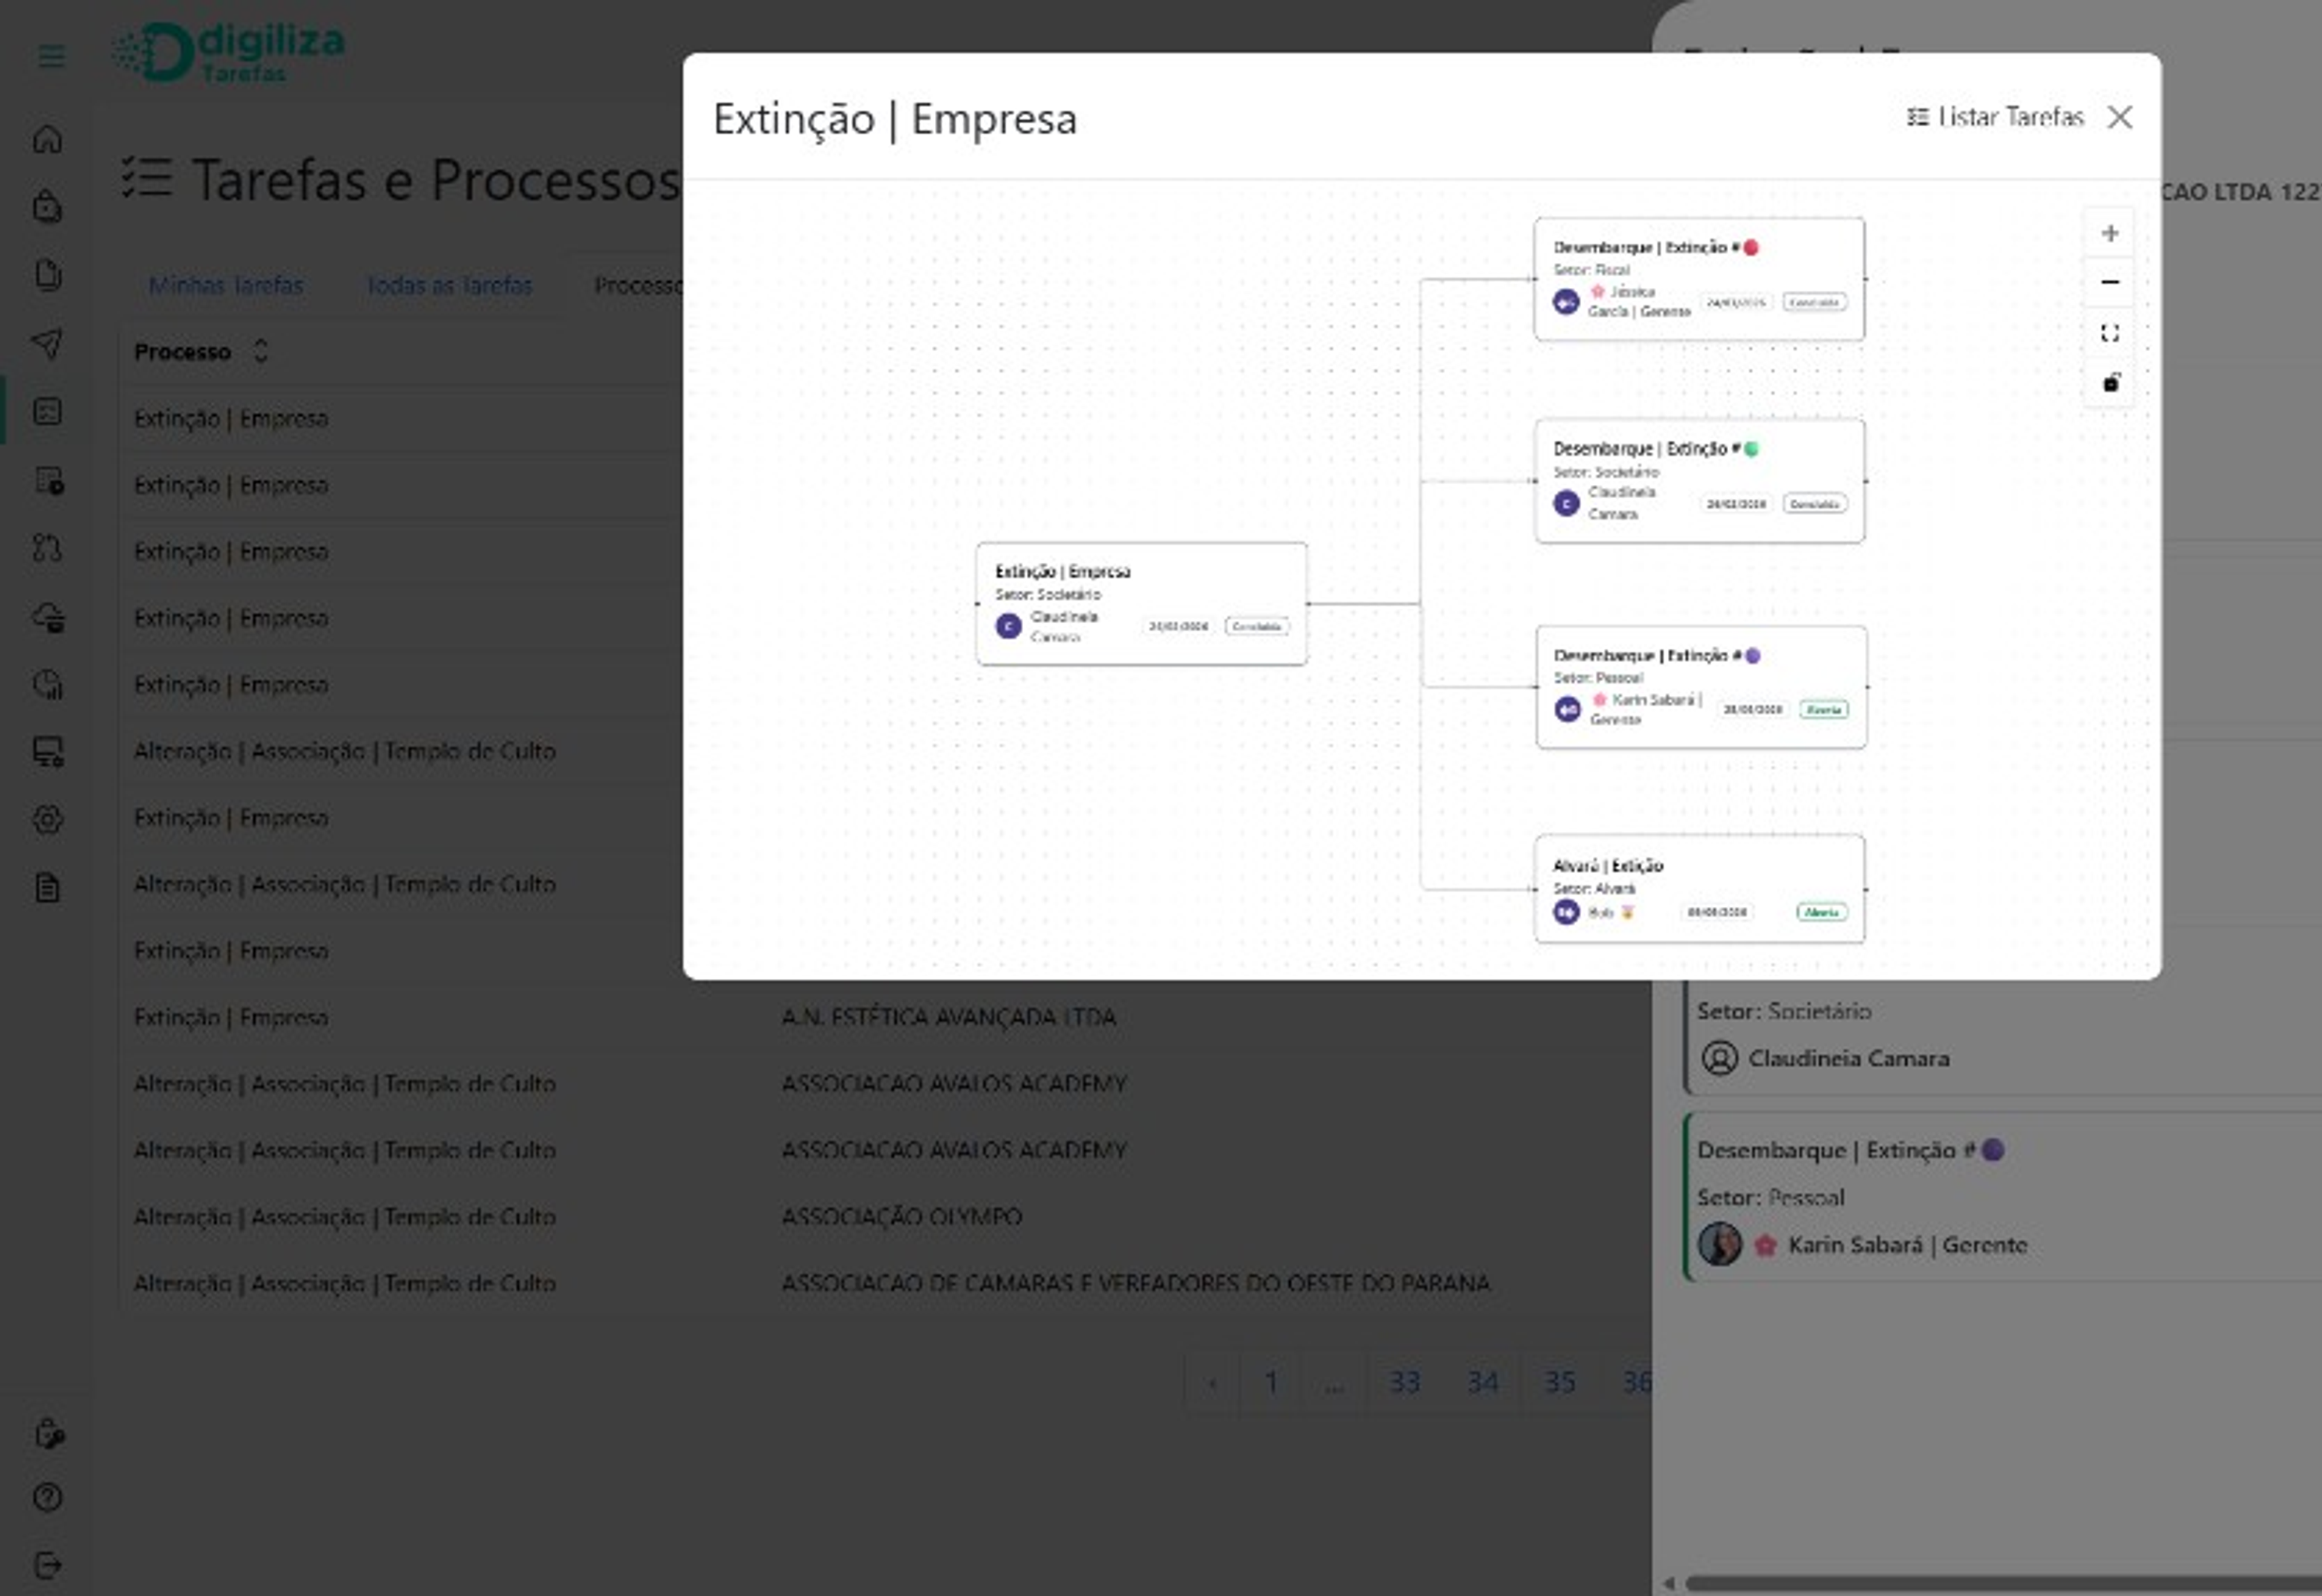
Task: Open row ASSOCIAÇÃO OLYMPO
Action: [885, 1217]
